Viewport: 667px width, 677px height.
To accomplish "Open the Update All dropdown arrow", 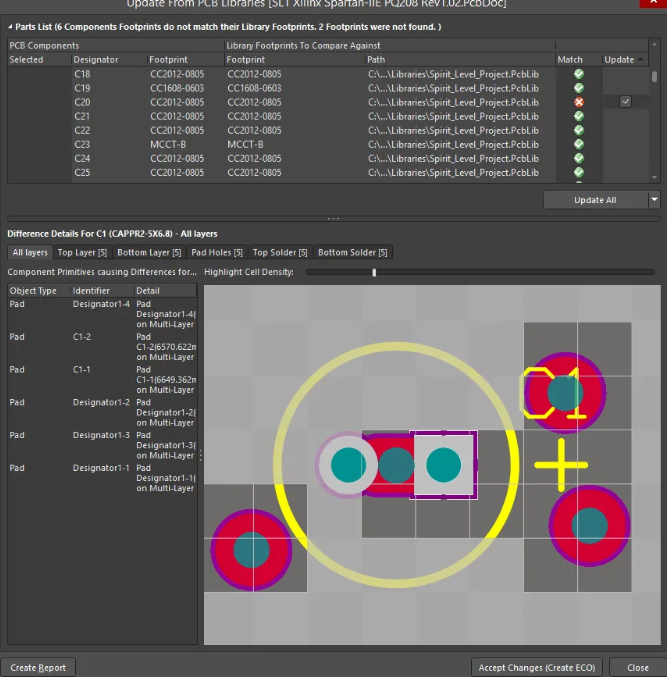I will (654, 200).
